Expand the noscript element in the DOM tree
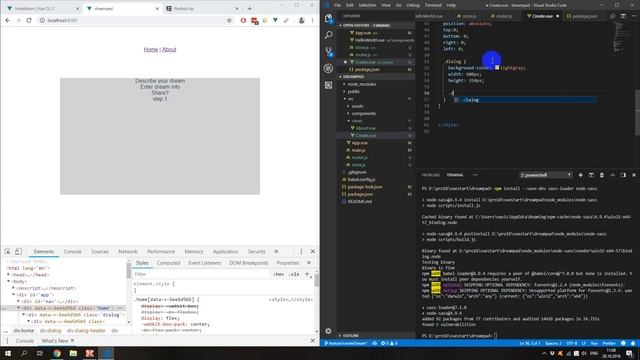This screenshot has height=360, width=640. [x=13, y=288]
